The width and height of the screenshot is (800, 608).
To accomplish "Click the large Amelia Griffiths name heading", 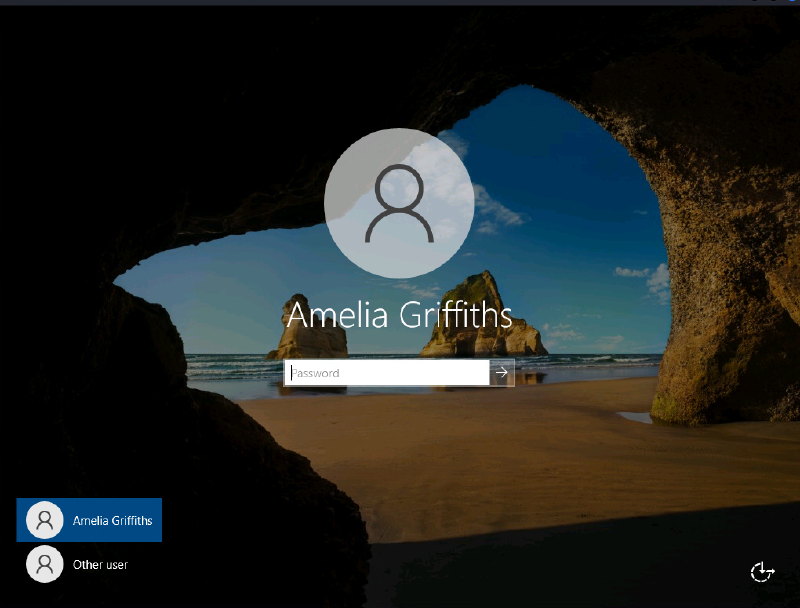I will click(x=399, y=315).
